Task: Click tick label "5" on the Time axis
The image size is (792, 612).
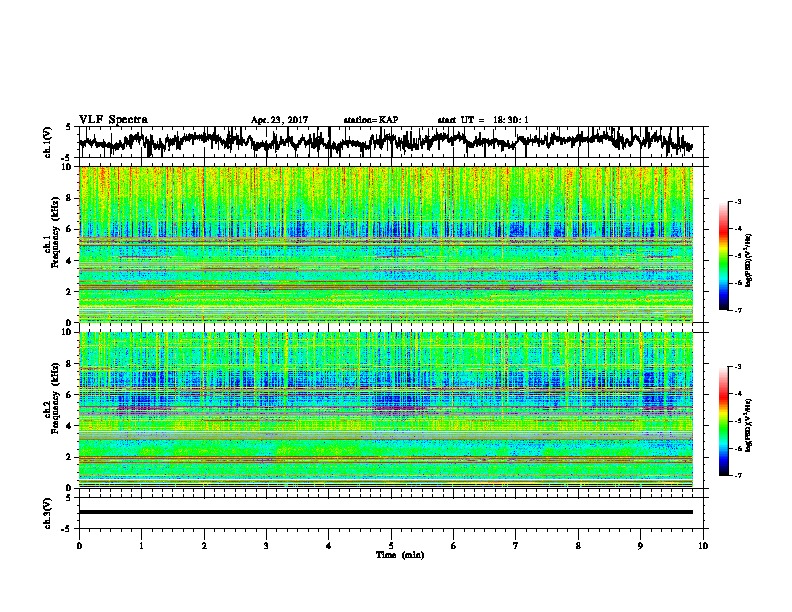Action: 391,546
